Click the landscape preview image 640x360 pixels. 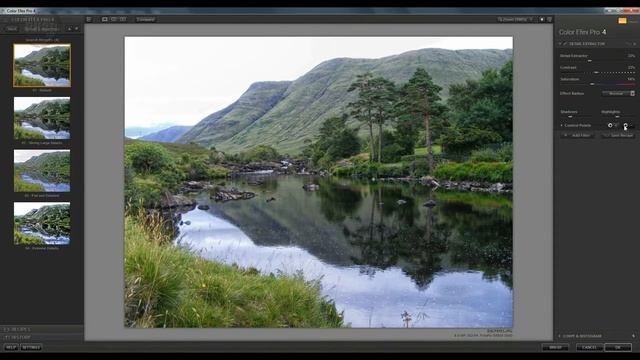(318, 182)
